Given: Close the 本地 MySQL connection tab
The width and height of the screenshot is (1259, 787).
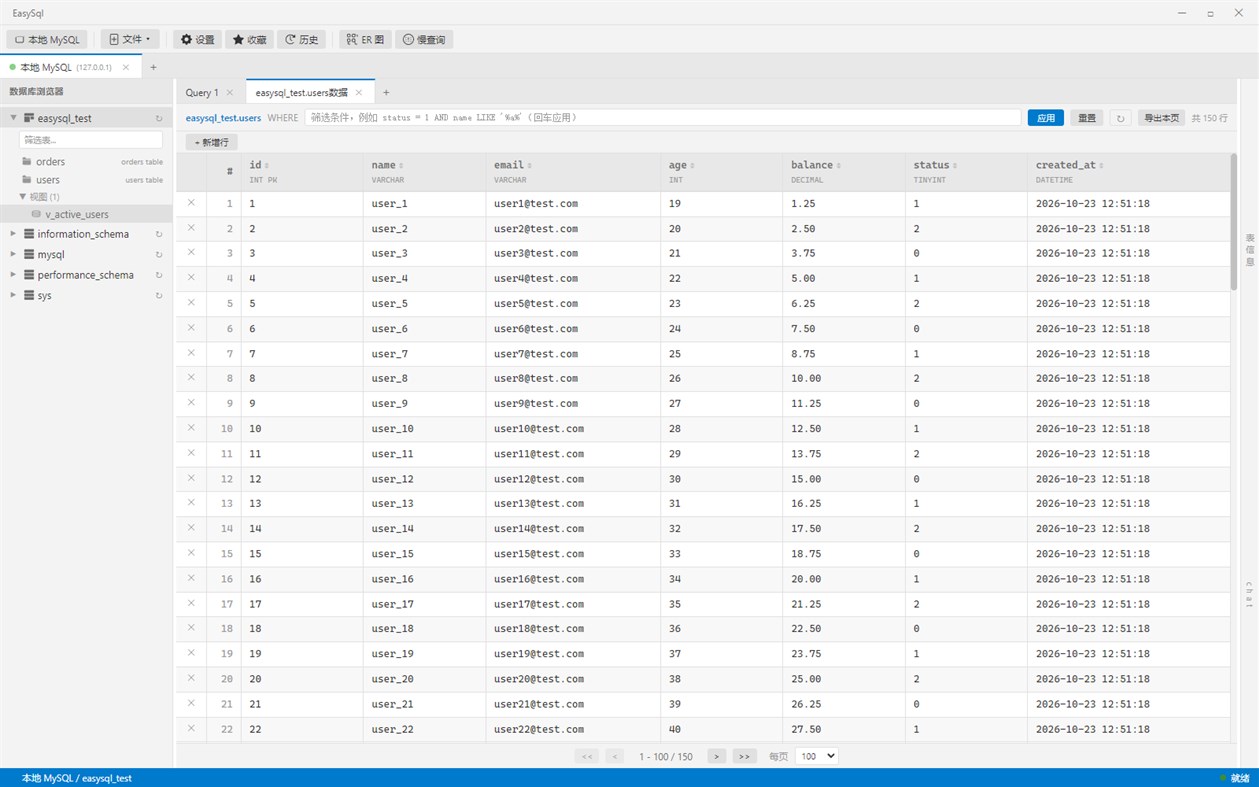Looking at the screenshot, I should [126, 67].
